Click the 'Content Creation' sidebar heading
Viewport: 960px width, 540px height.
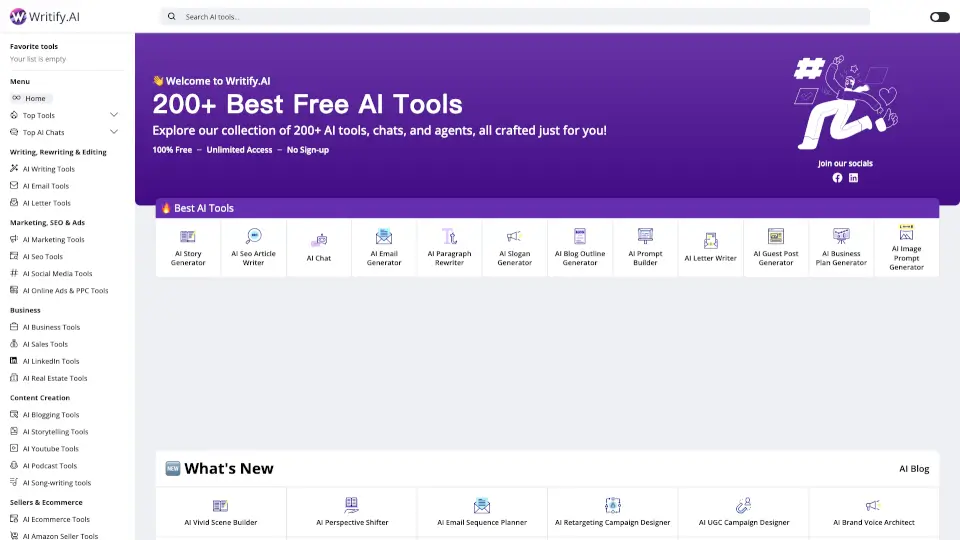pos(40,398)
